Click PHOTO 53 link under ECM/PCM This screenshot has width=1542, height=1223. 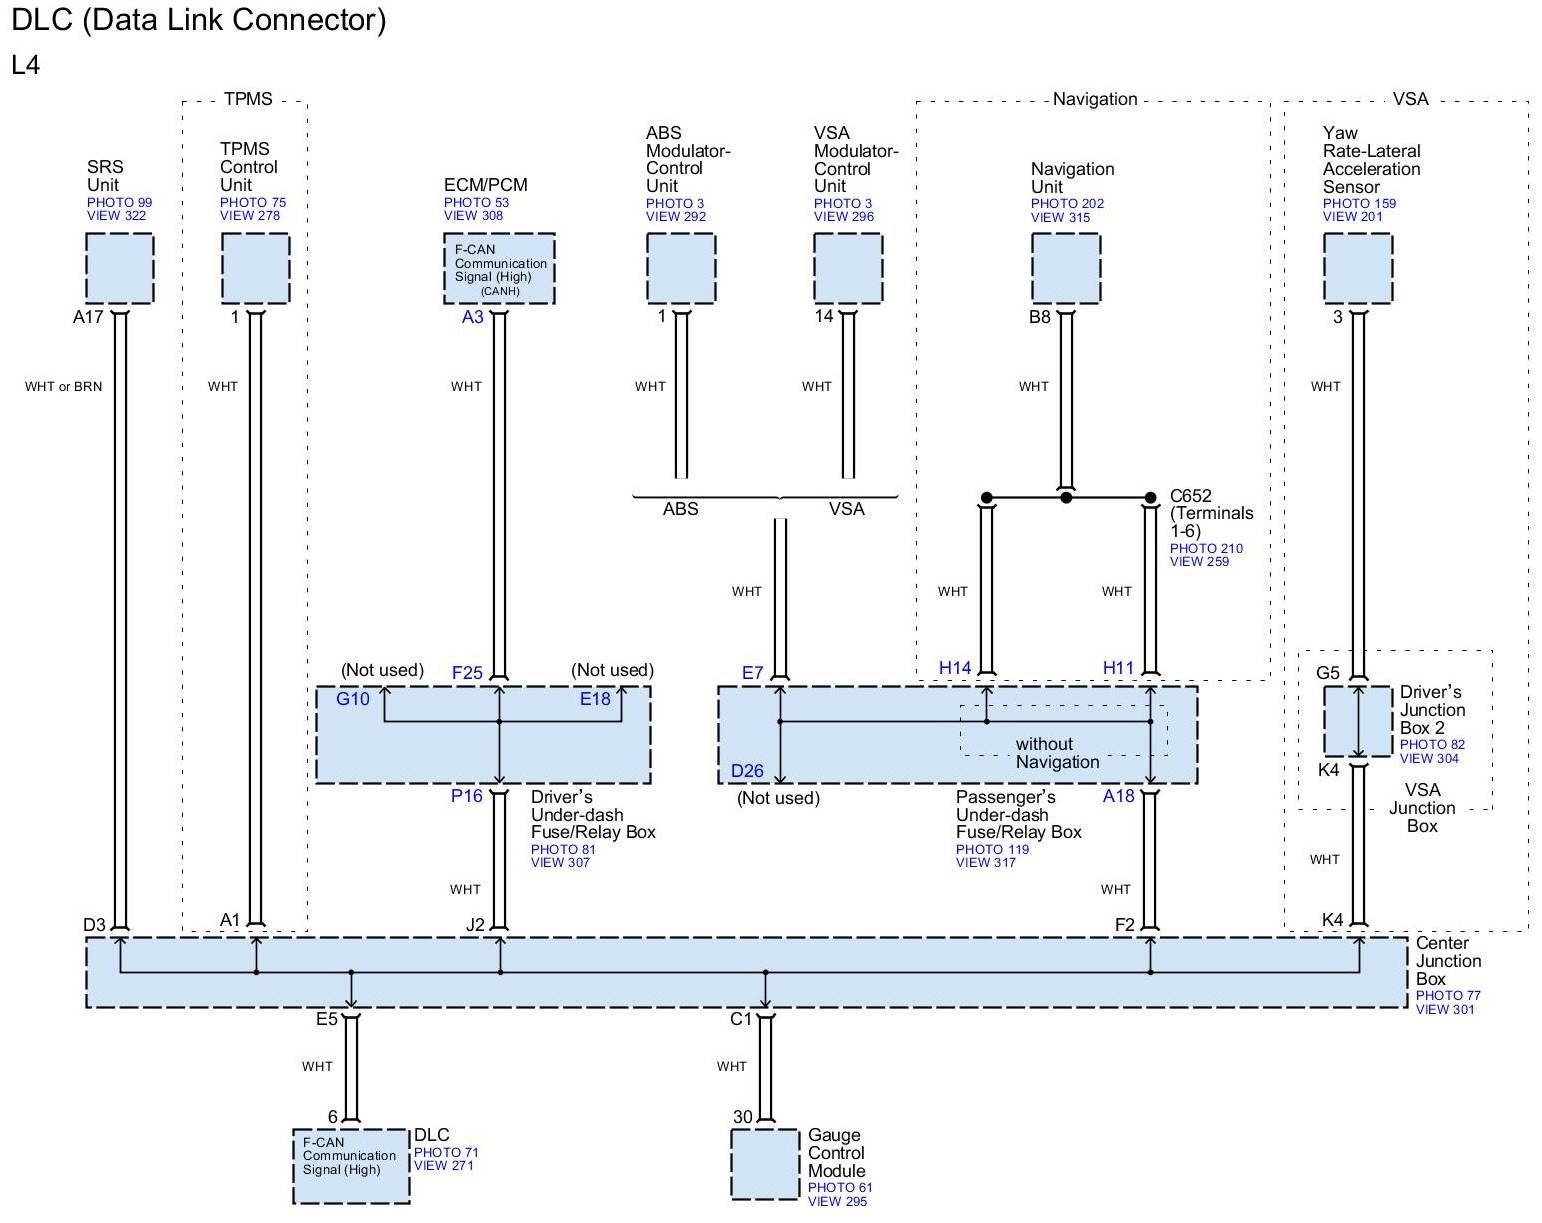(476, 202)
